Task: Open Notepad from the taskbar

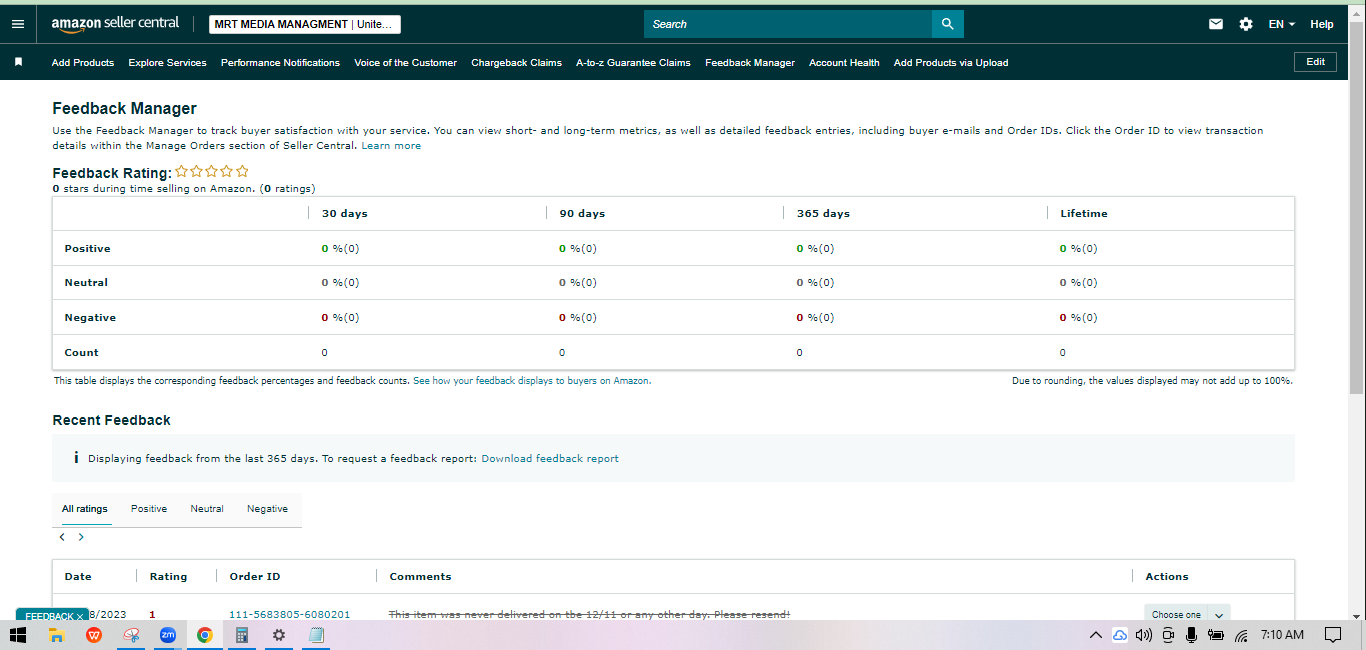Action: (x=316, y=635)
